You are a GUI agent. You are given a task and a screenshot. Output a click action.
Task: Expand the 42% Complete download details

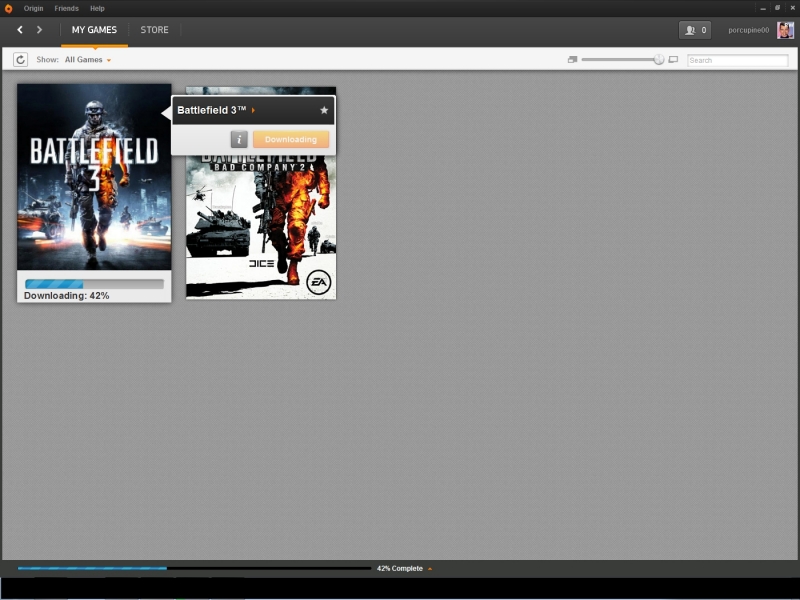coord(429,569)
